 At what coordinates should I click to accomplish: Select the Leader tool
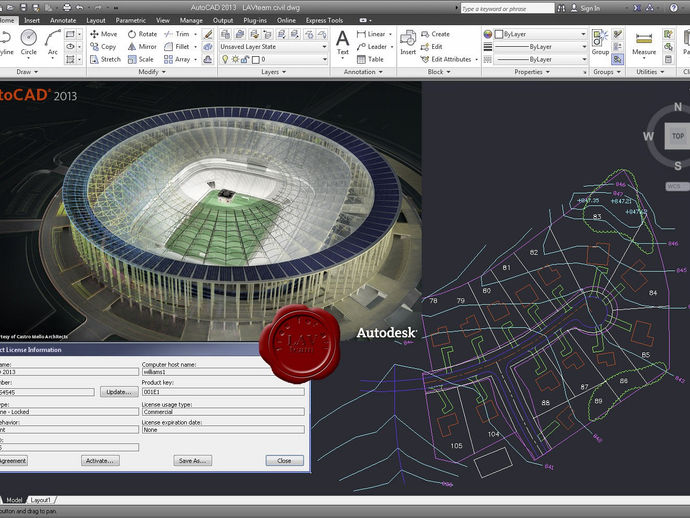[372, 47]
